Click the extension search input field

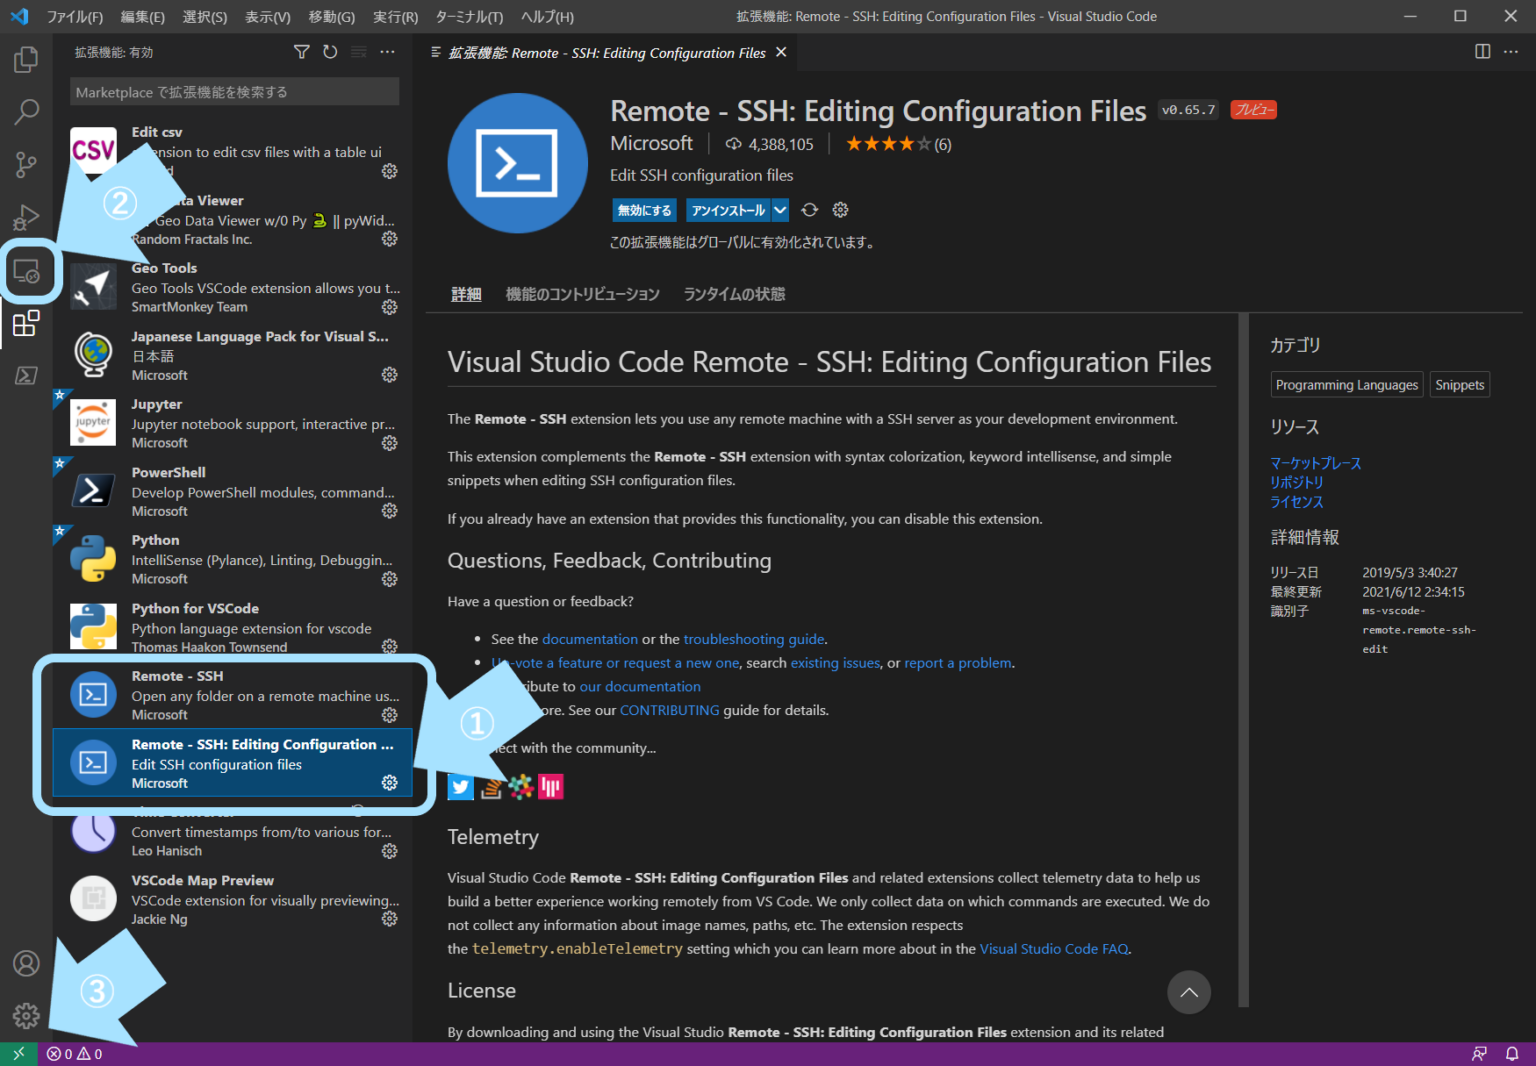pyautogui.click(x=234, y=91)
